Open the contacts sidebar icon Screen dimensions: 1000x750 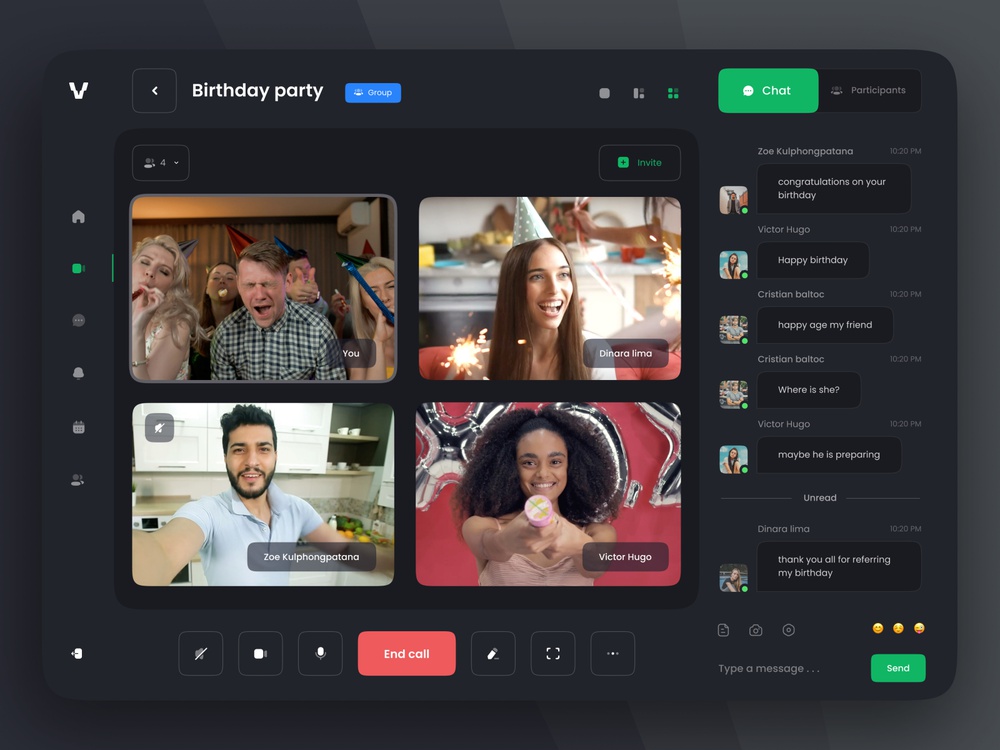[x=77, y=480]
